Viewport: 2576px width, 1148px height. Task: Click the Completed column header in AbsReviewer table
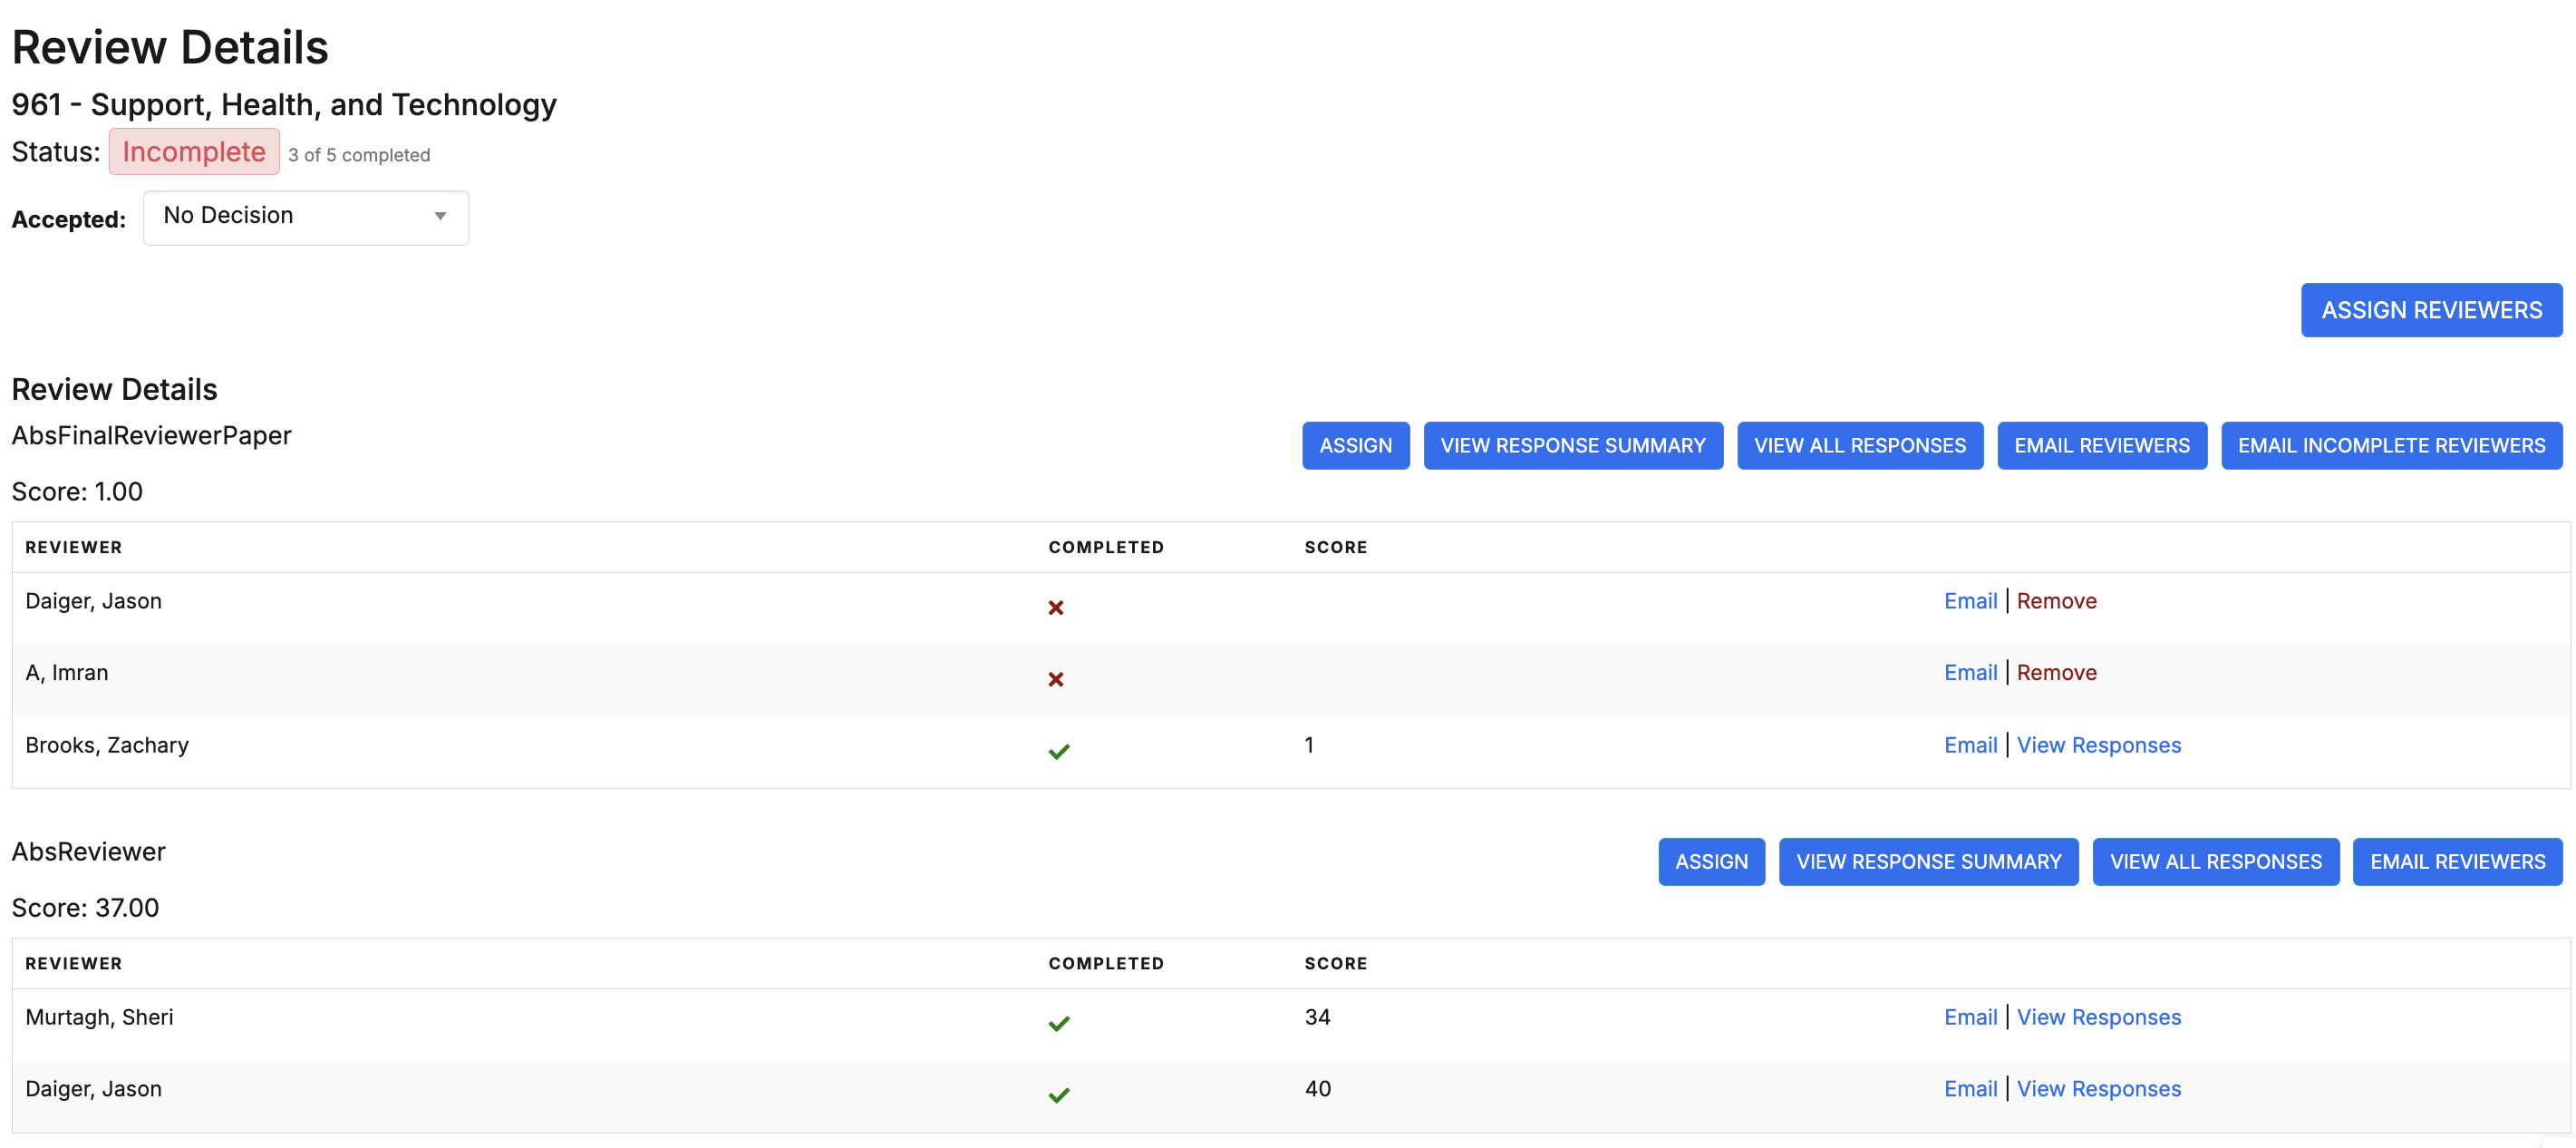click(1106, 963)
